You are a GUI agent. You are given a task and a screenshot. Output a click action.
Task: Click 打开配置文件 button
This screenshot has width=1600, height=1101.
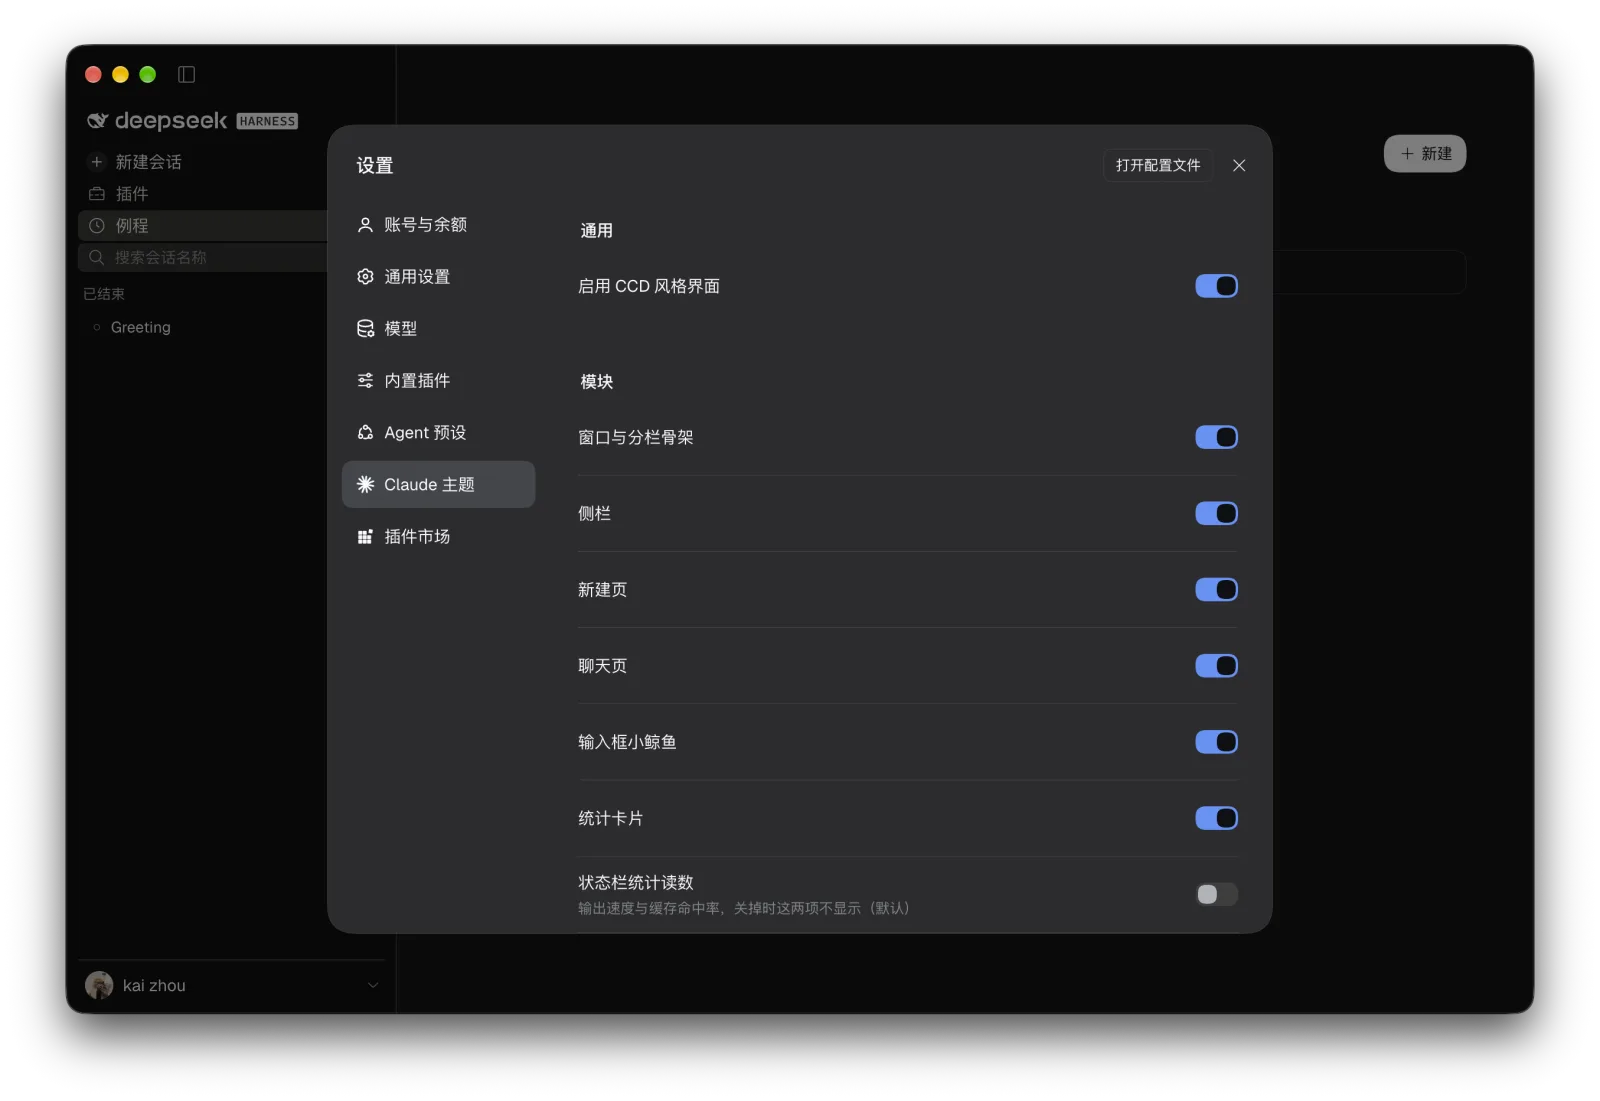coord(1158,166)
